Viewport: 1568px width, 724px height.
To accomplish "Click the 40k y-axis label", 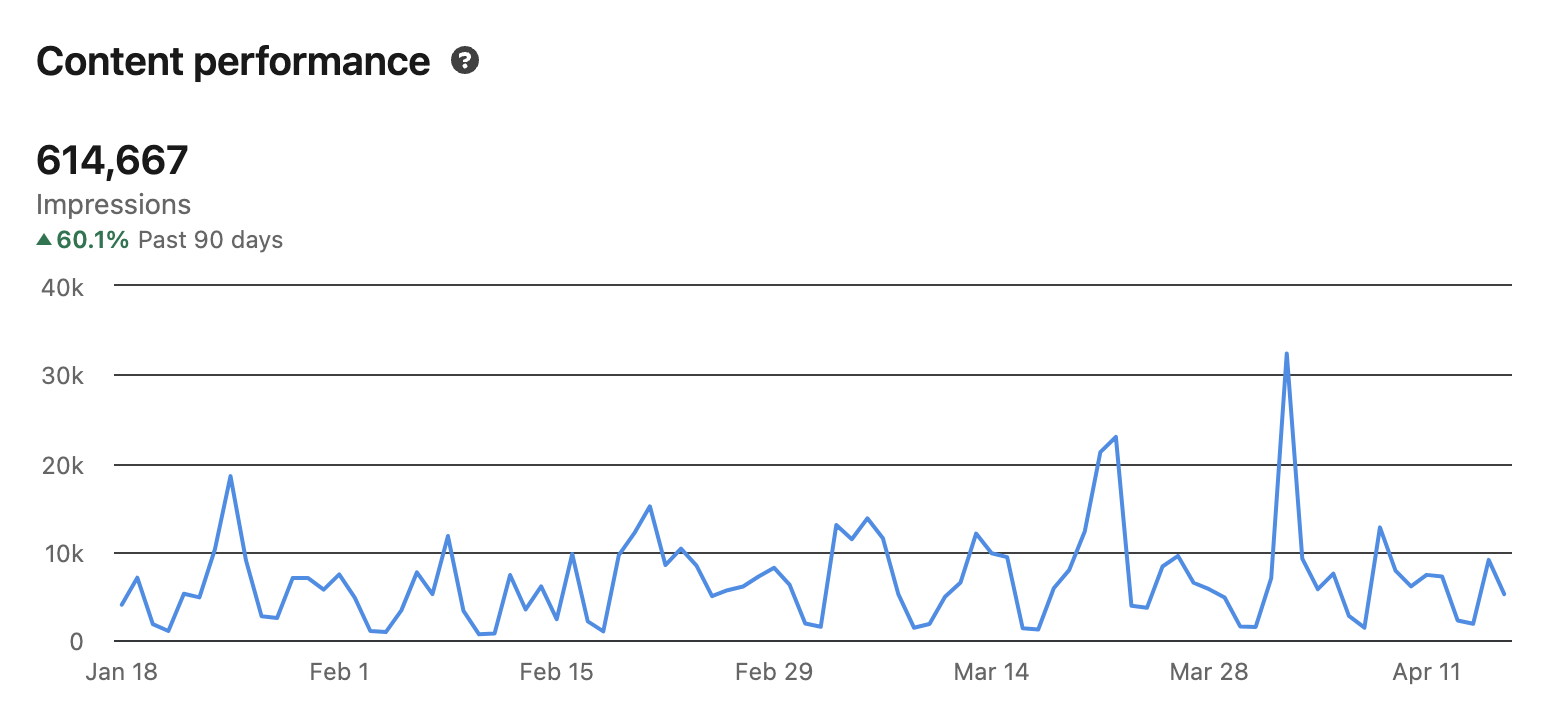I will click(x=63, y=287).
